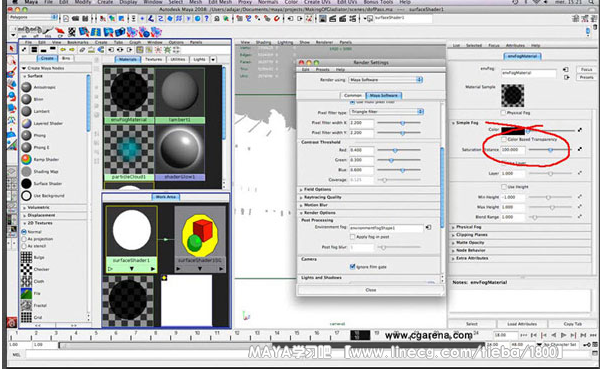The image size is (600, 369).
Task: Enable Apply fog in post checkbox
Action: click(x=352, y=237)
